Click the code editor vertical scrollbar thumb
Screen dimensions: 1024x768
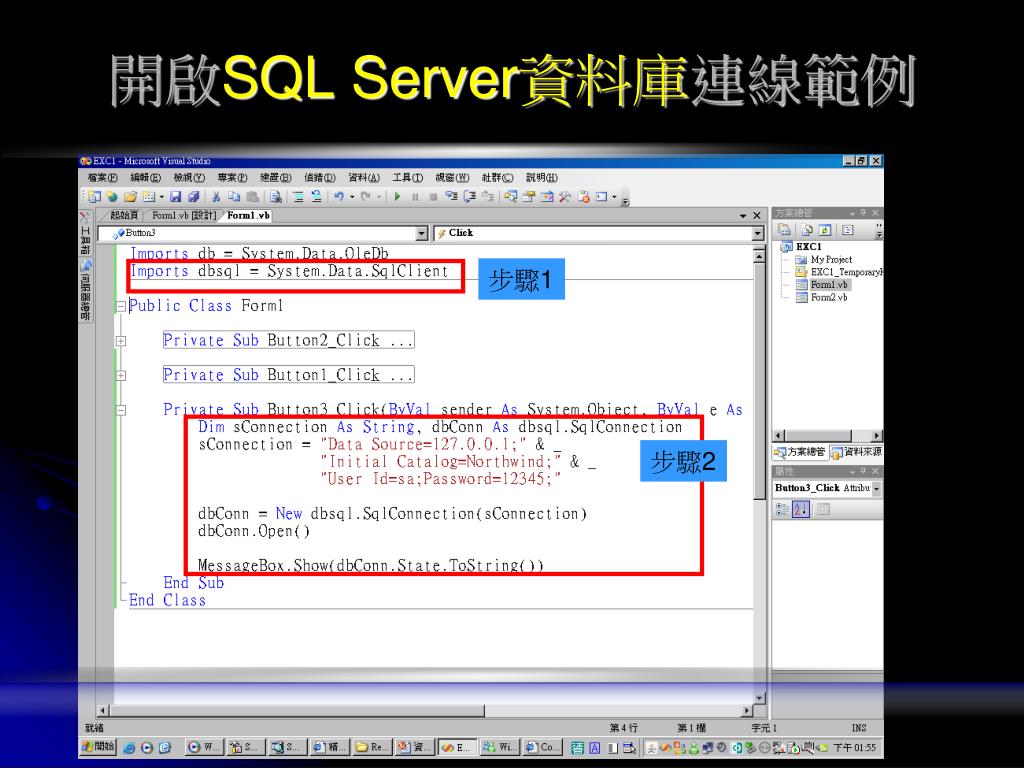[758, 381]
